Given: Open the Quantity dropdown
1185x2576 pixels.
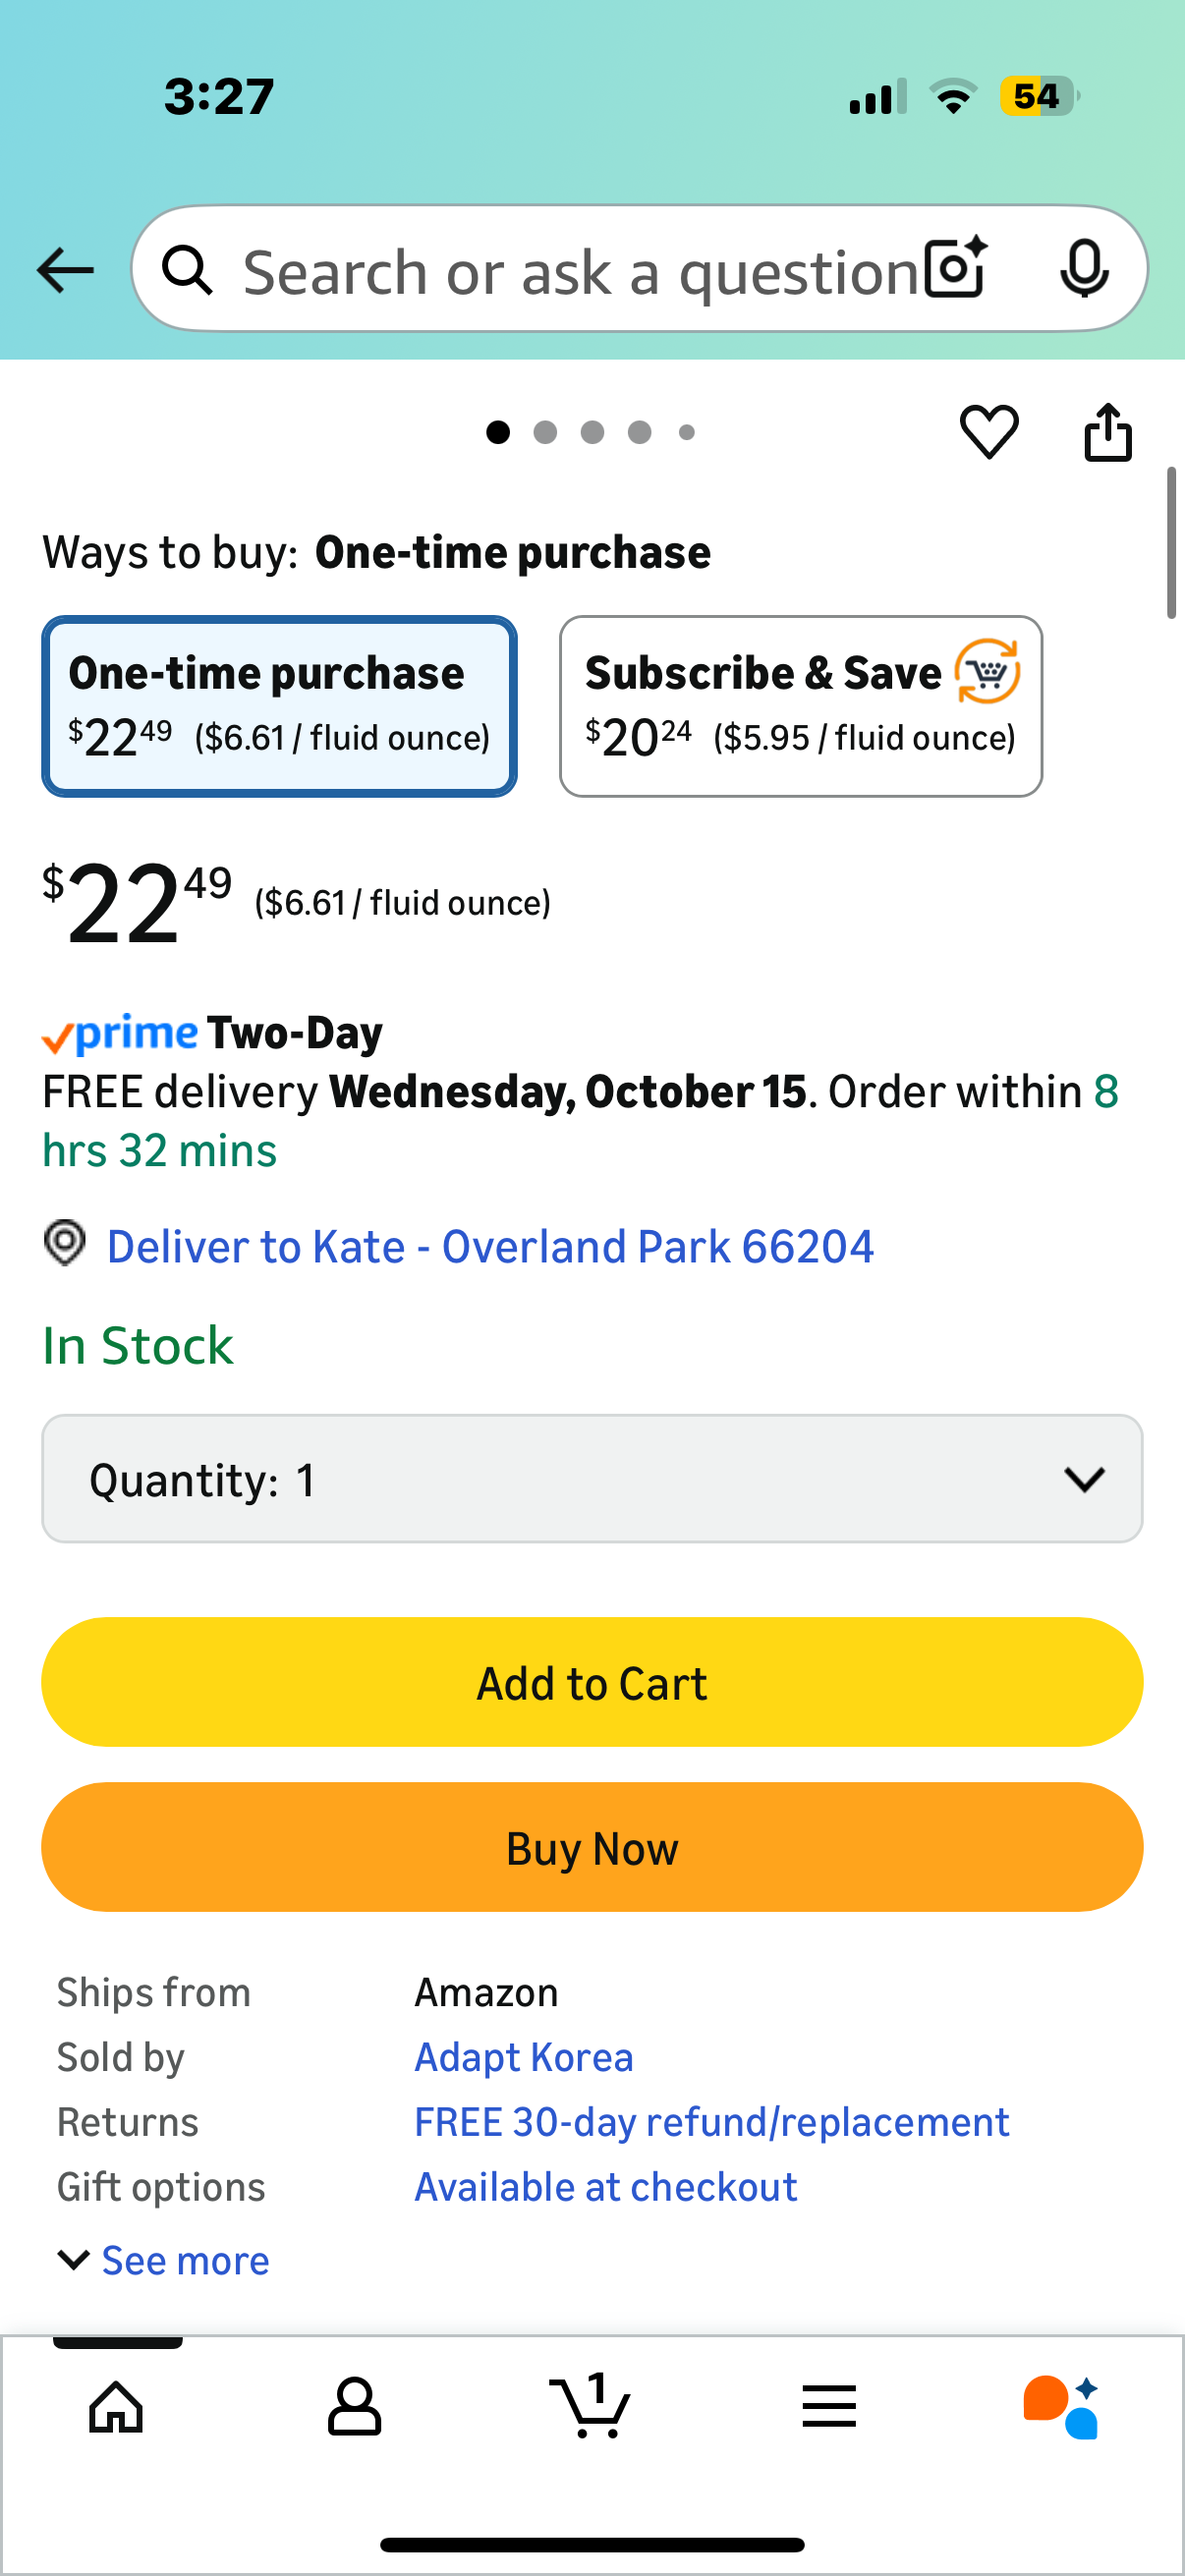Looking at the screenshot, I should 592,1478.
